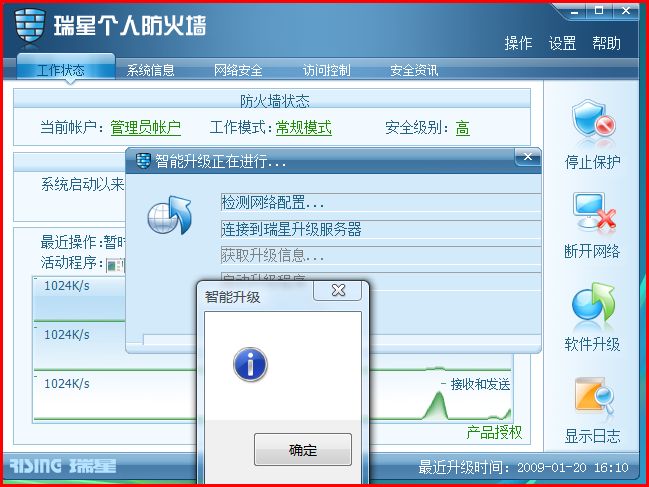649x487 pixels.
Task: Click the 软件升级 label
Action: click(x=592, y=344)
